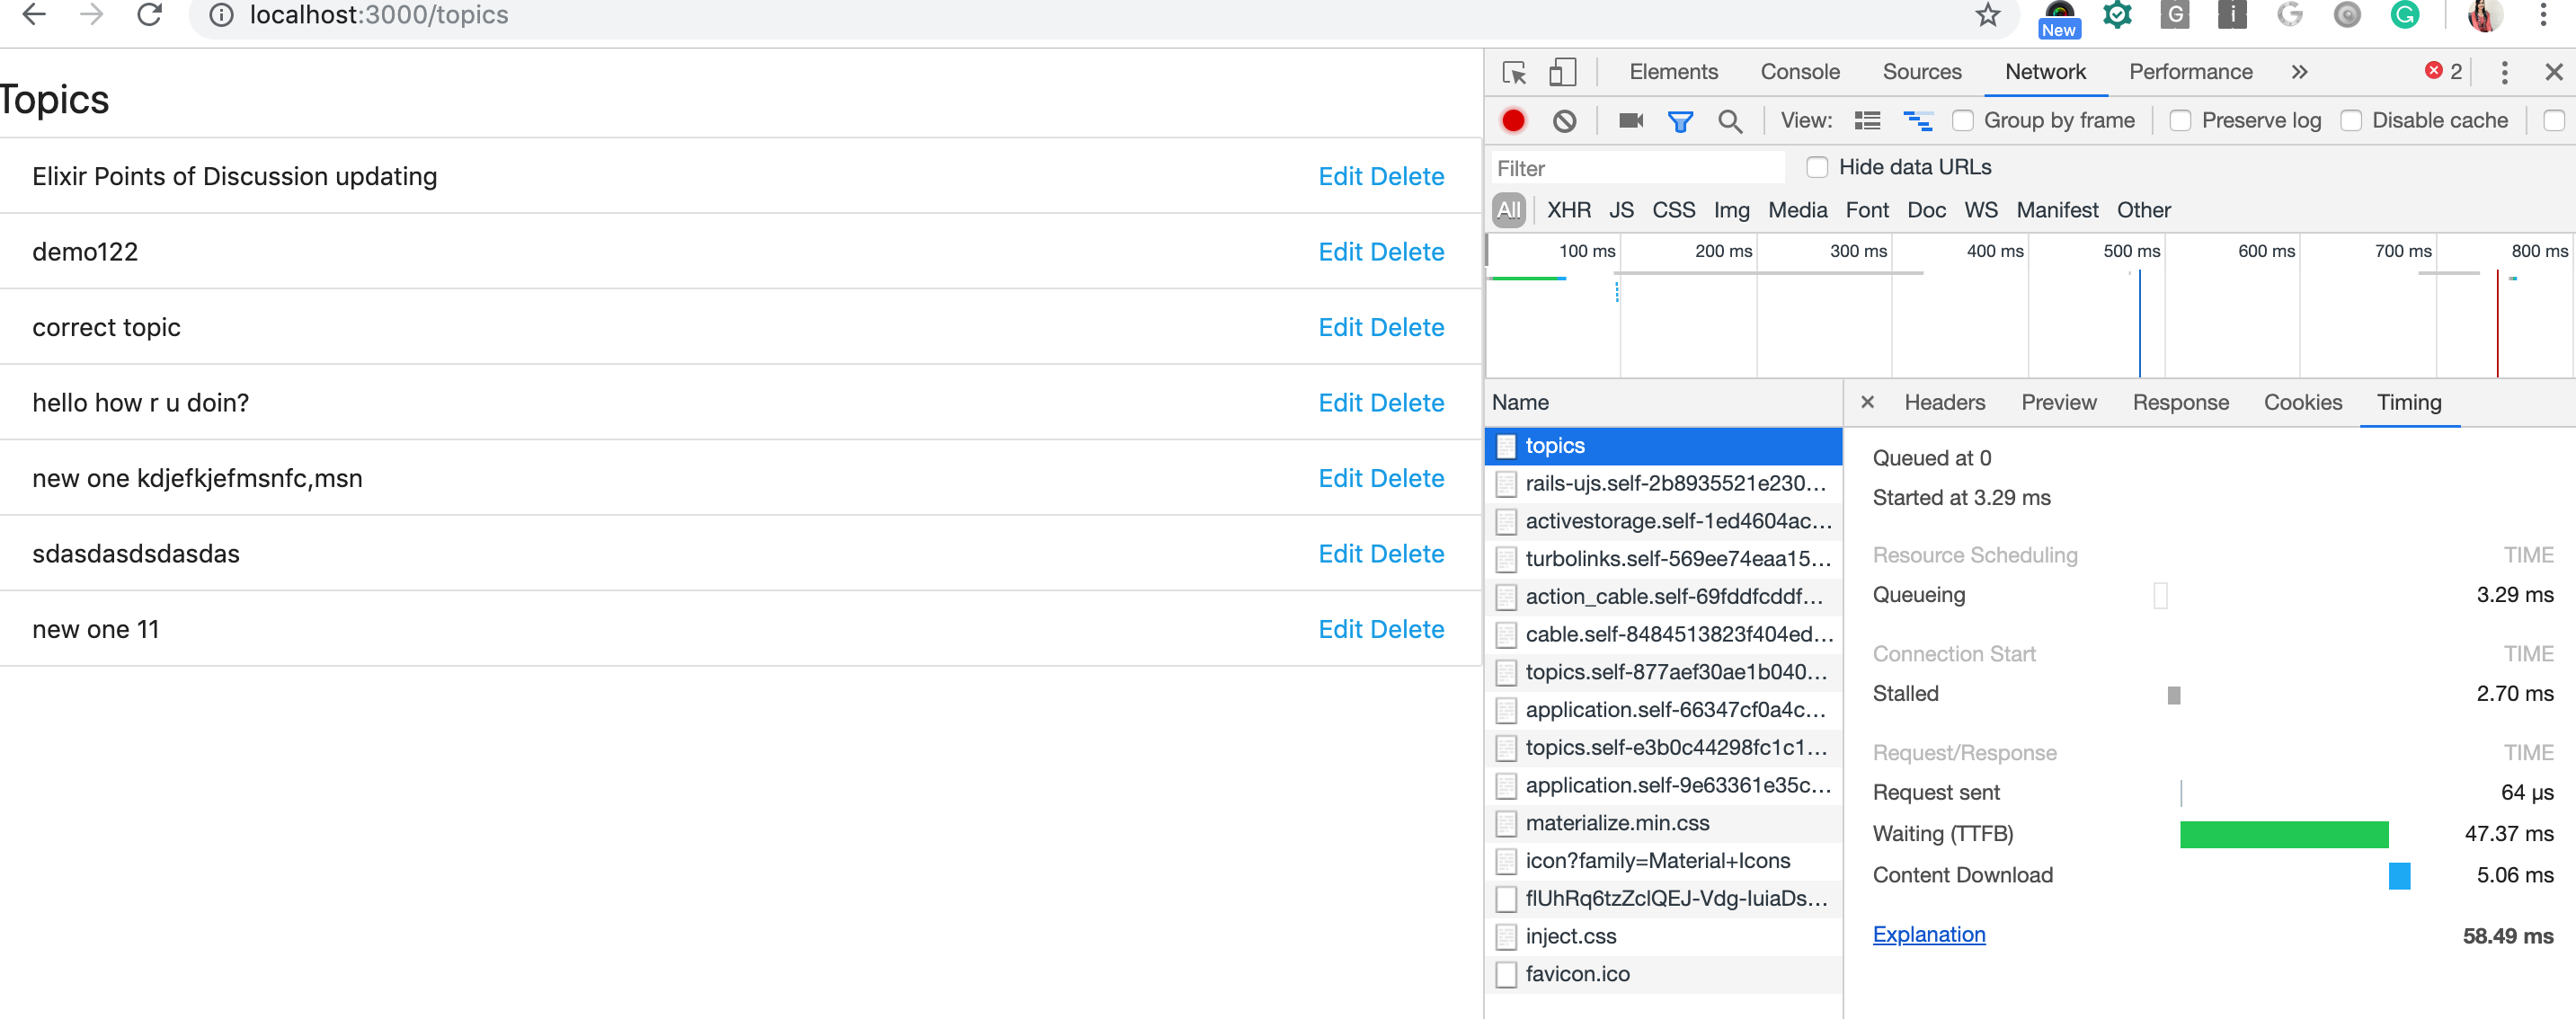Click the blue DOMContentLoaded line in overview
This screenshot has height=1019, width=2576.
tap(2139, 322)
